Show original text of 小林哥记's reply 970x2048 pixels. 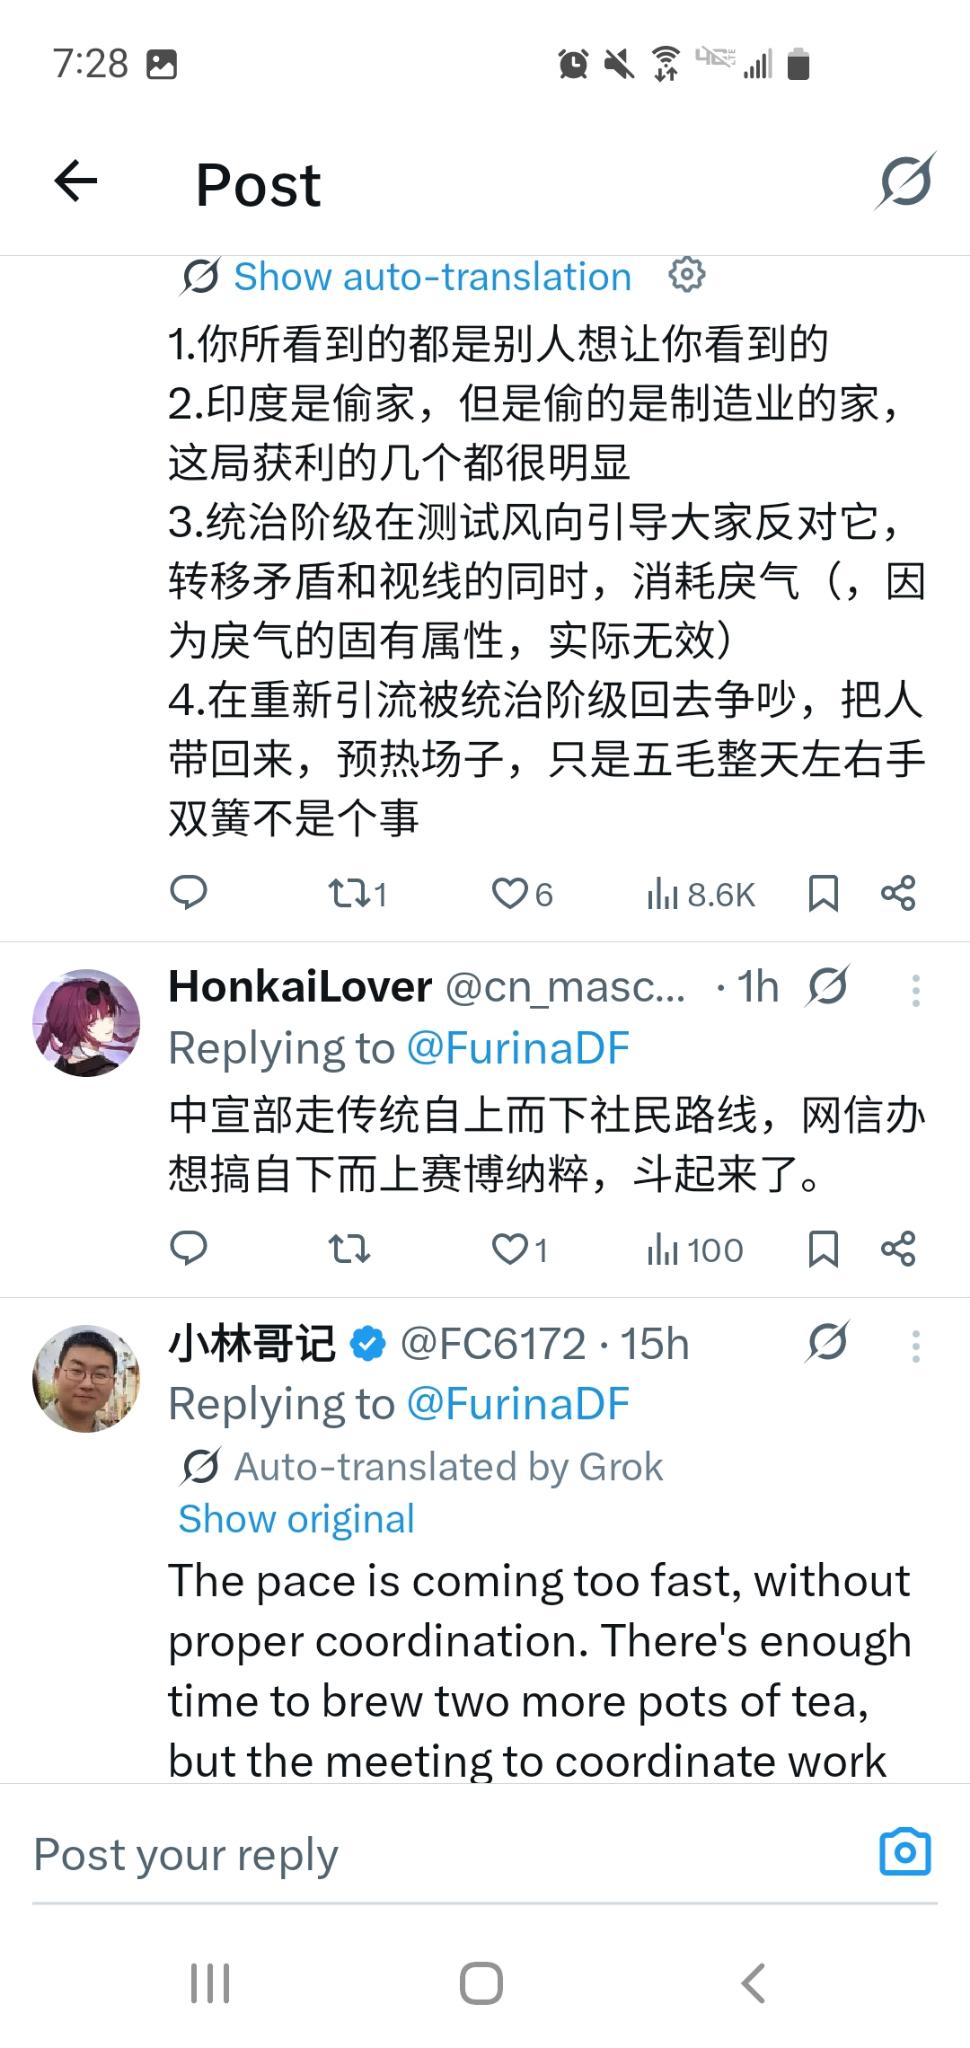pos(296,1519)
